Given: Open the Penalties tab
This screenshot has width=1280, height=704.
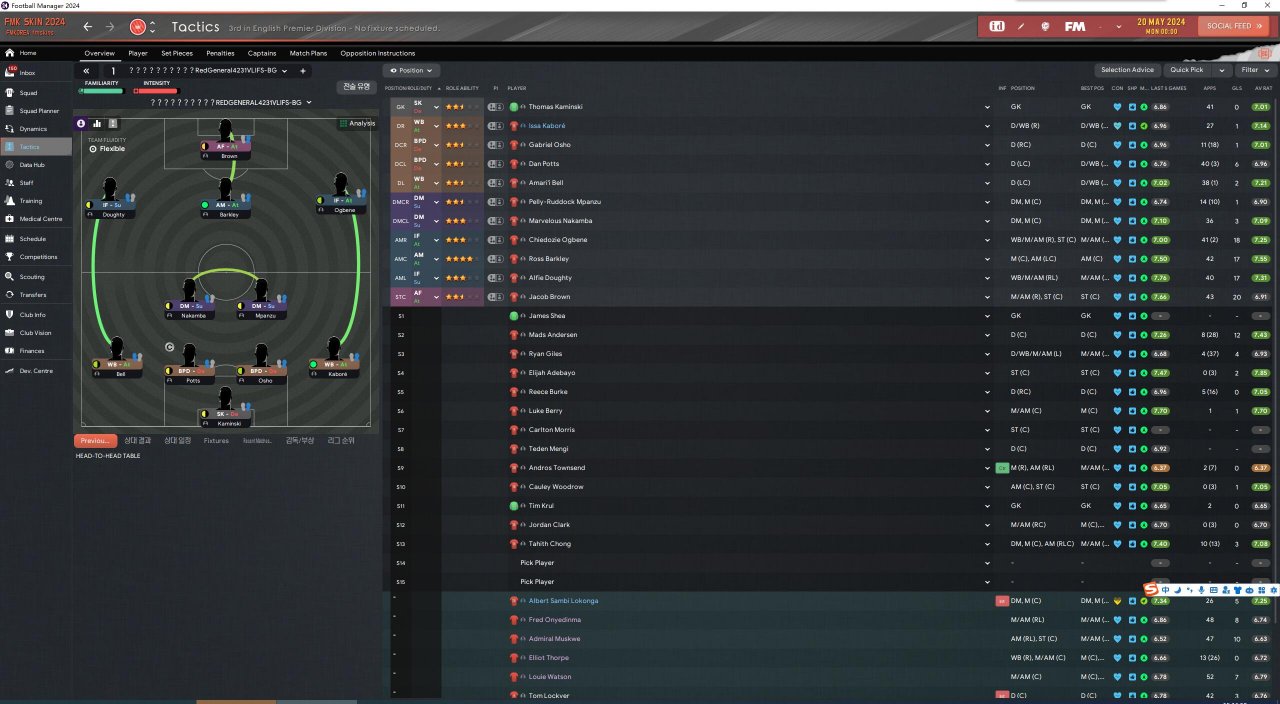Looking at the screenshot, I should click(220, 53).
